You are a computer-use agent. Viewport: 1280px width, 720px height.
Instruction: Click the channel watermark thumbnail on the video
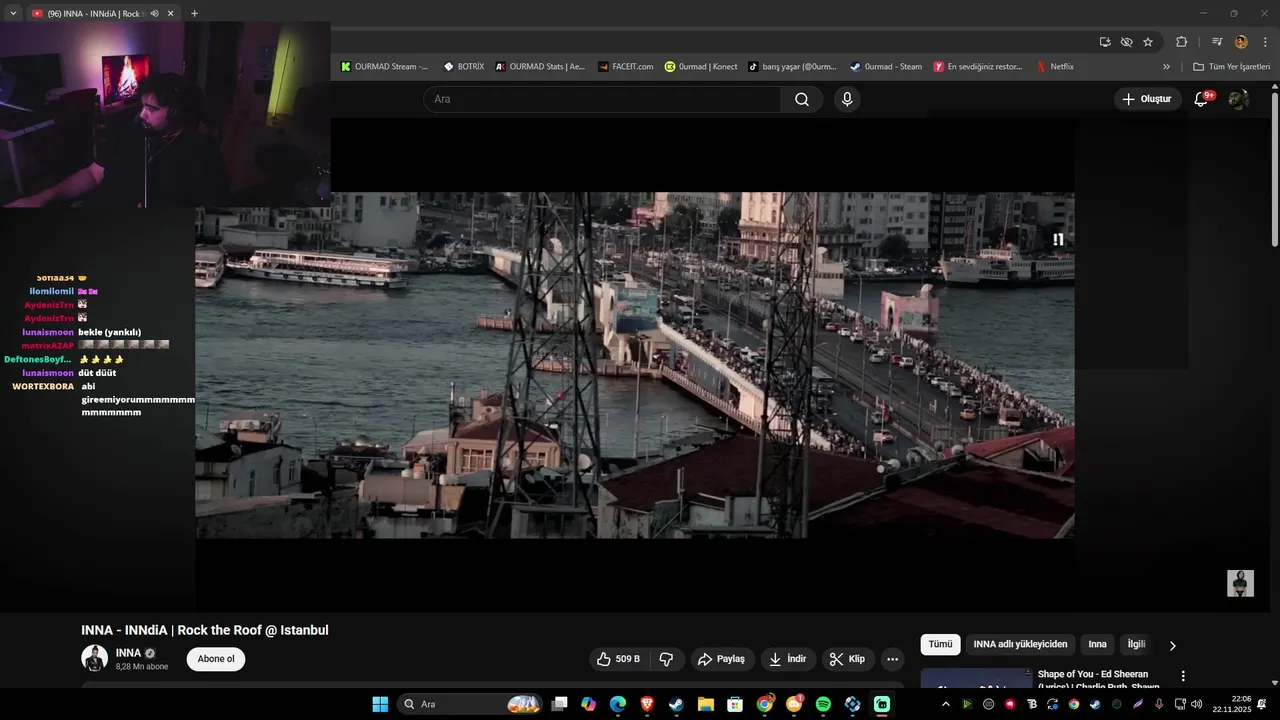click(1240, 583)
